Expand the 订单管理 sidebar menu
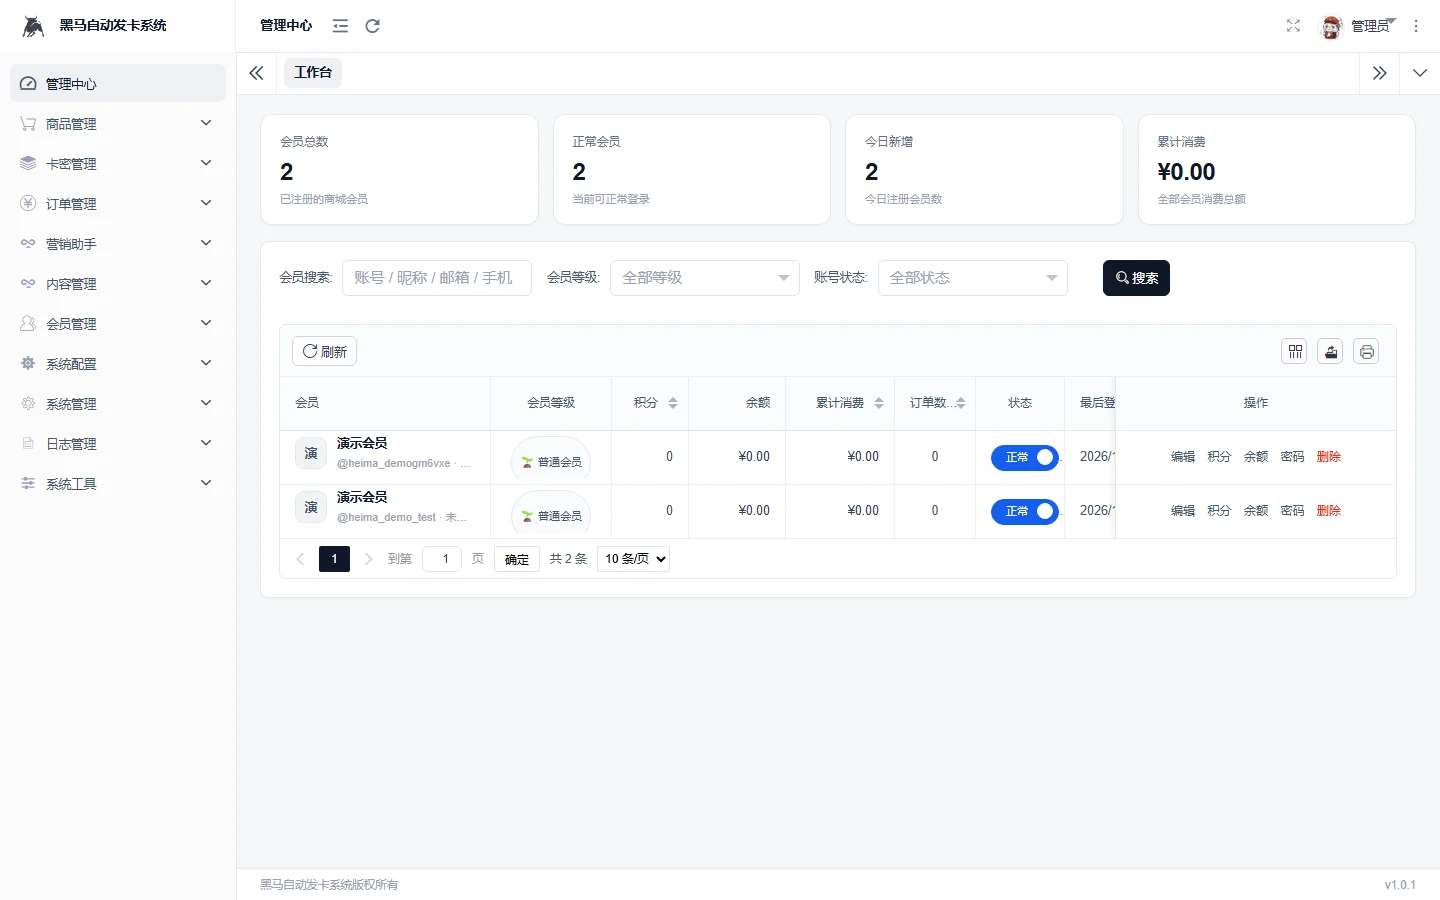1440x900 pixels. (118, 204)
